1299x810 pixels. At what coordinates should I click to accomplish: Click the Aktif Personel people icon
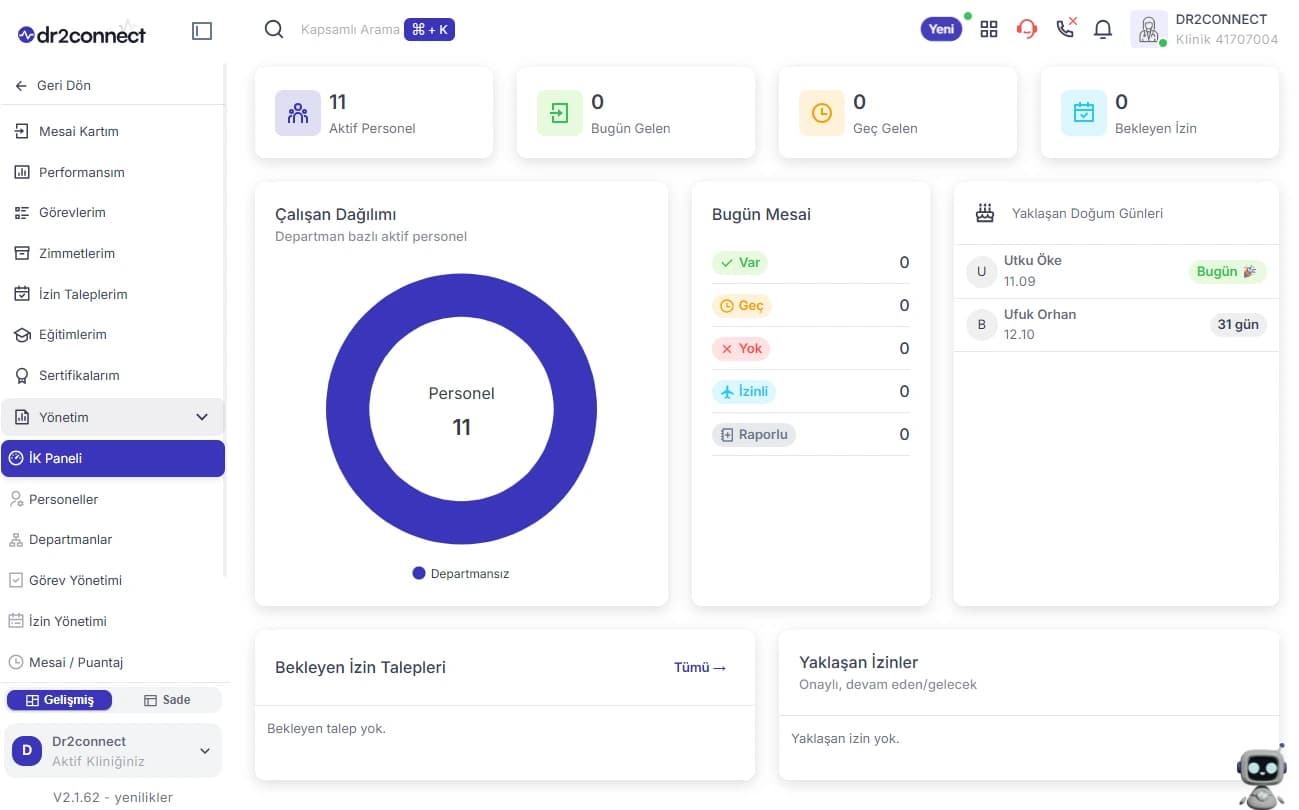(298, 113)
